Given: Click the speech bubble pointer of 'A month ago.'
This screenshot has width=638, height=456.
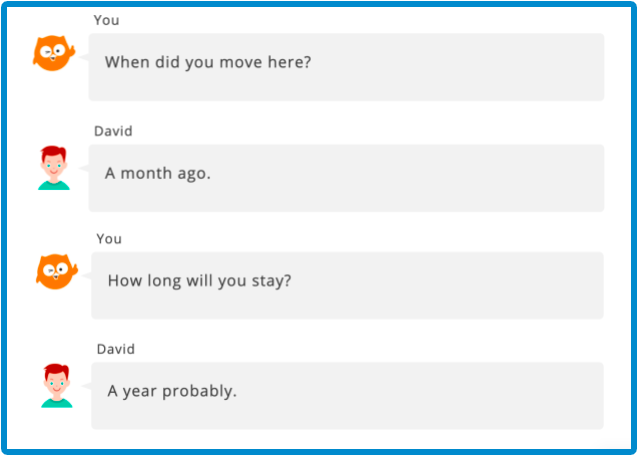Looking at the screenshot, I should [x=84, y=168].
